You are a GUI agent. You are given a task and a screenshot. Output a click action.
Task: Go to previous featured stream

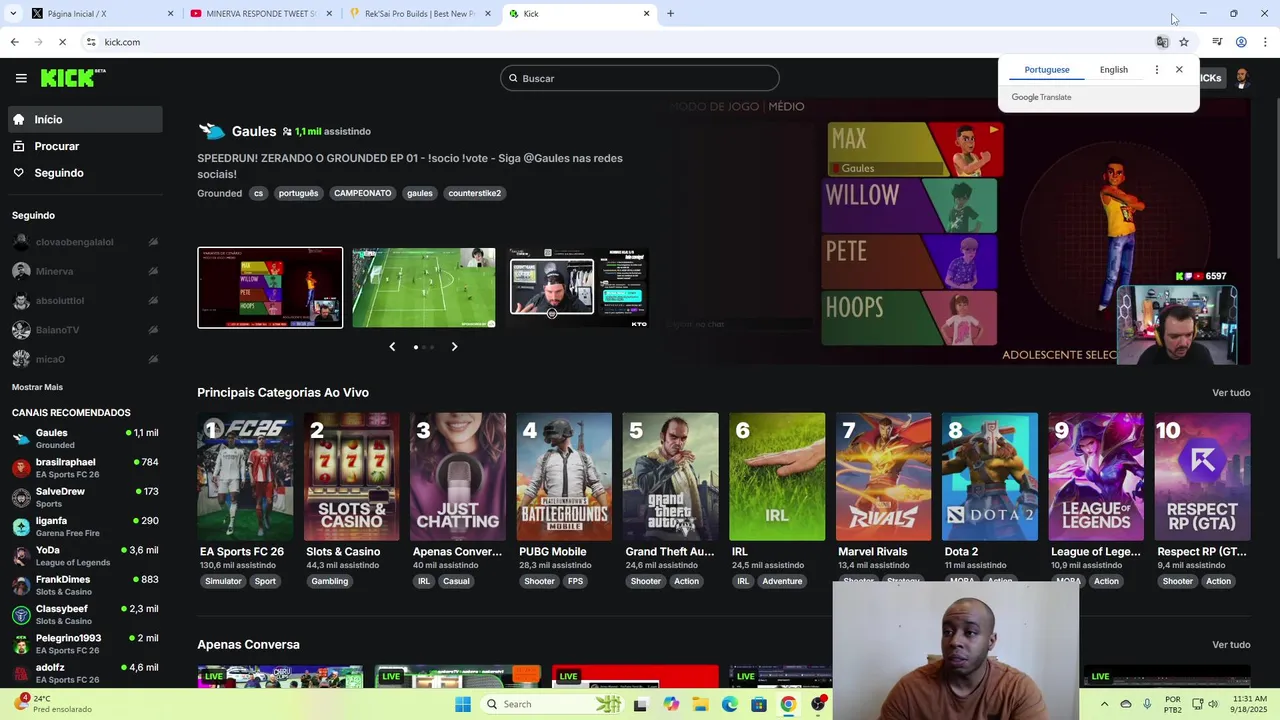[392, 347]
